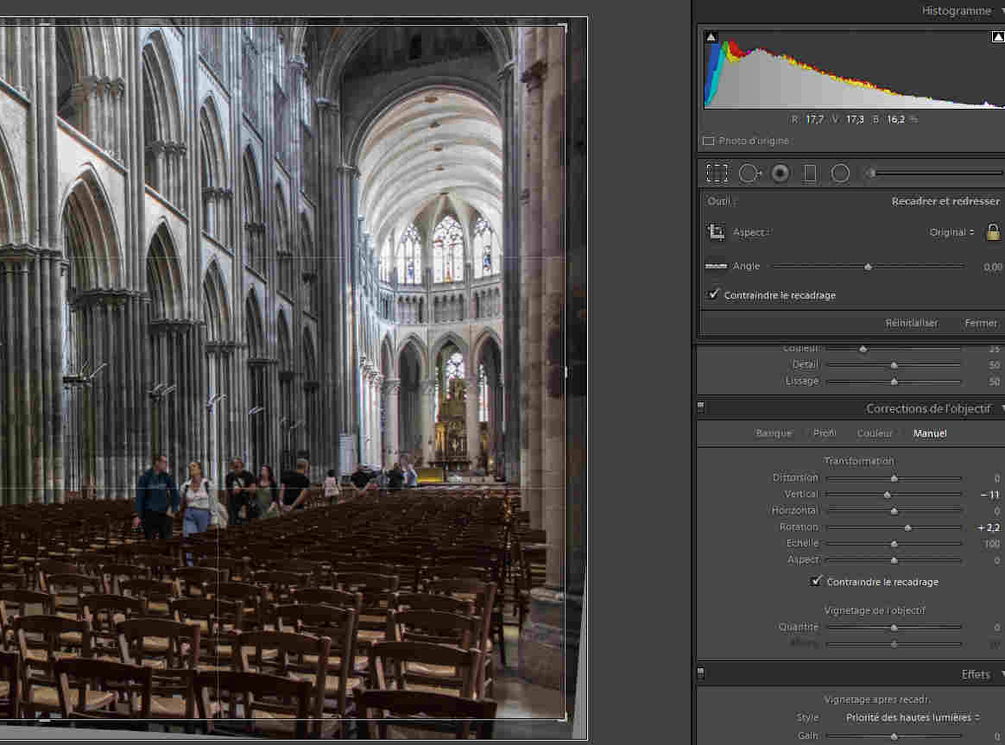Select the Radial Filter tool icon
This screenshot has width=1005, height=745.
(x=840, y=173)
